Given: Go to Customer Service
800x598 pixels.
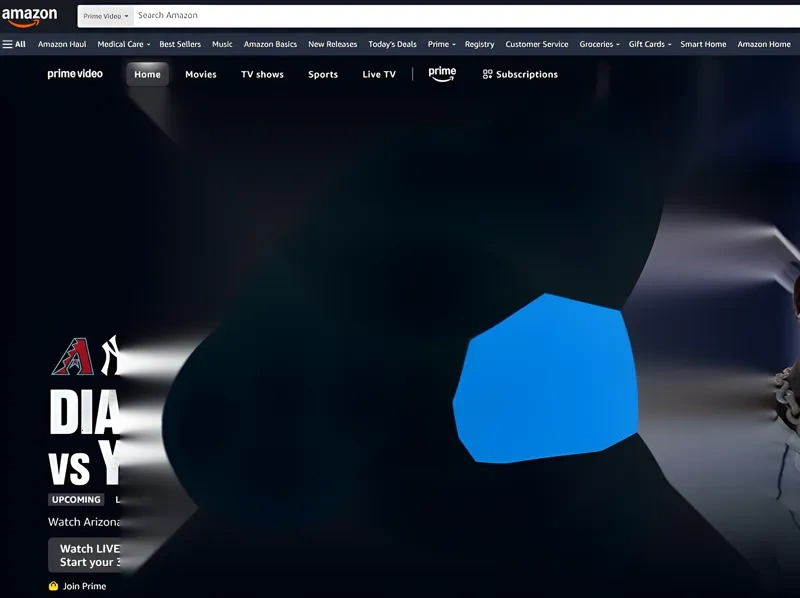Looking at the screenshot, I should click(537, 44).
